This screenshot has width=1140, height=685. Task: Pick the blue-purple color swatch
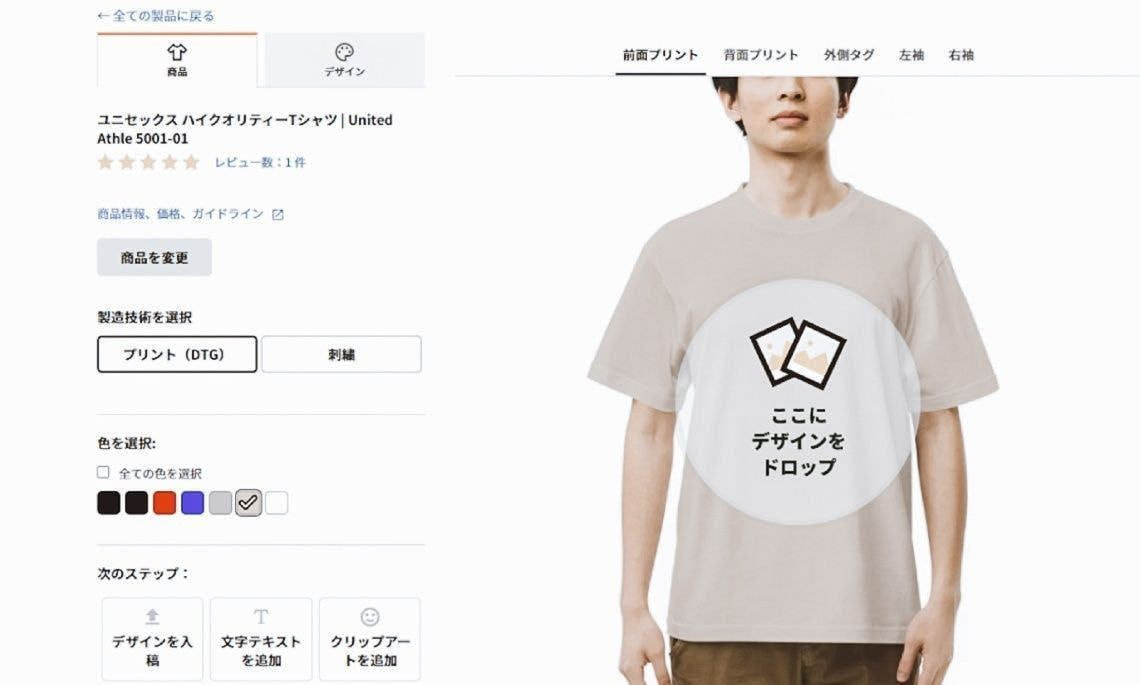tap(192, 502)
